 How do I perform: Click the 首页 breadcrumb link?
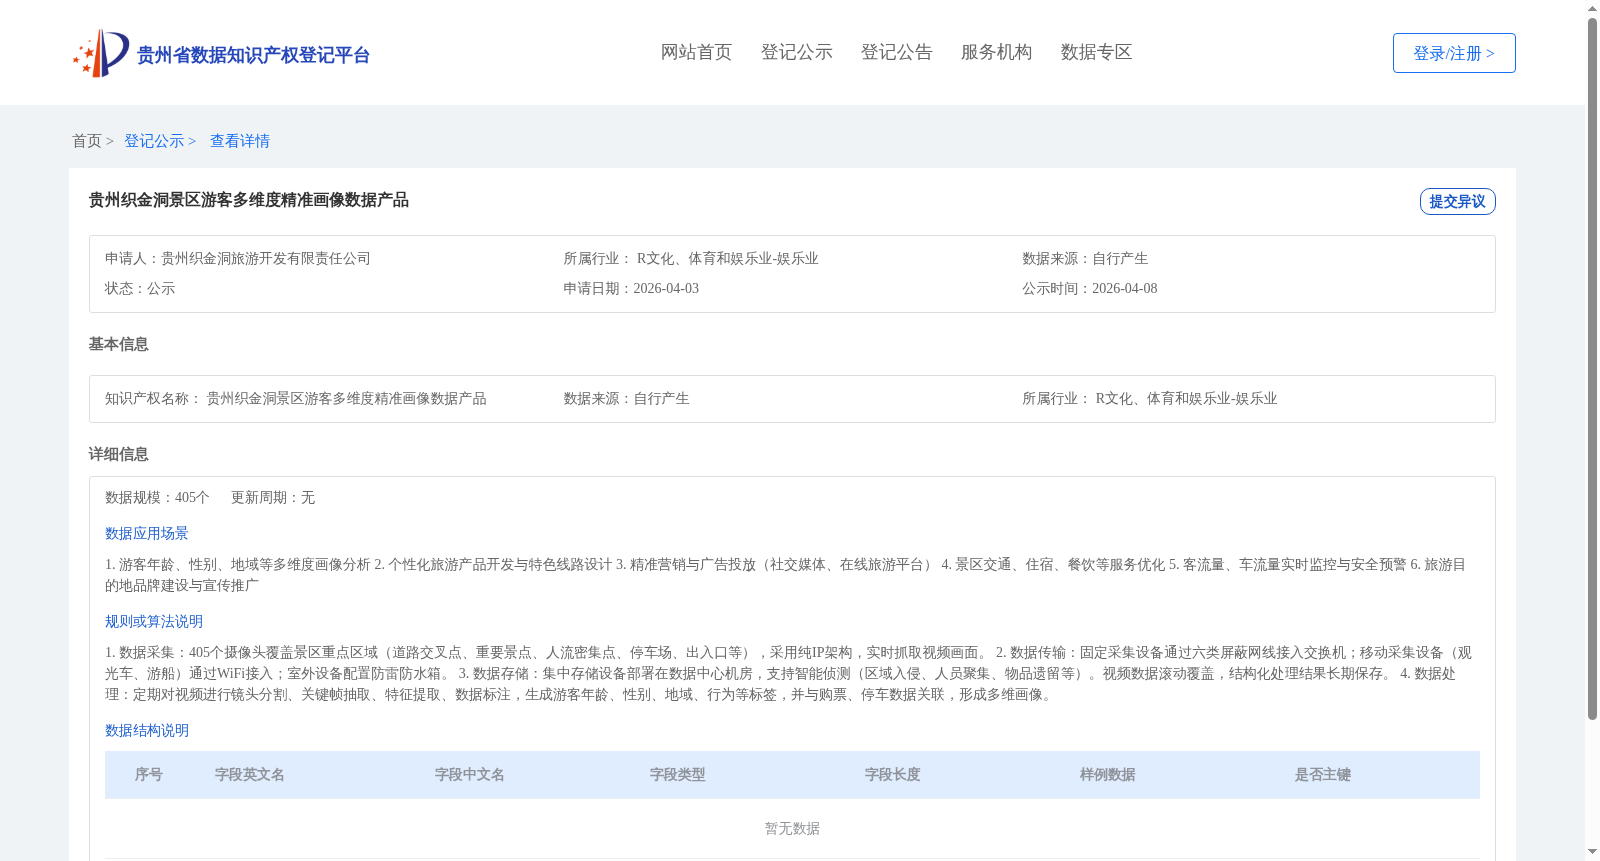click(x=87, y=141)
